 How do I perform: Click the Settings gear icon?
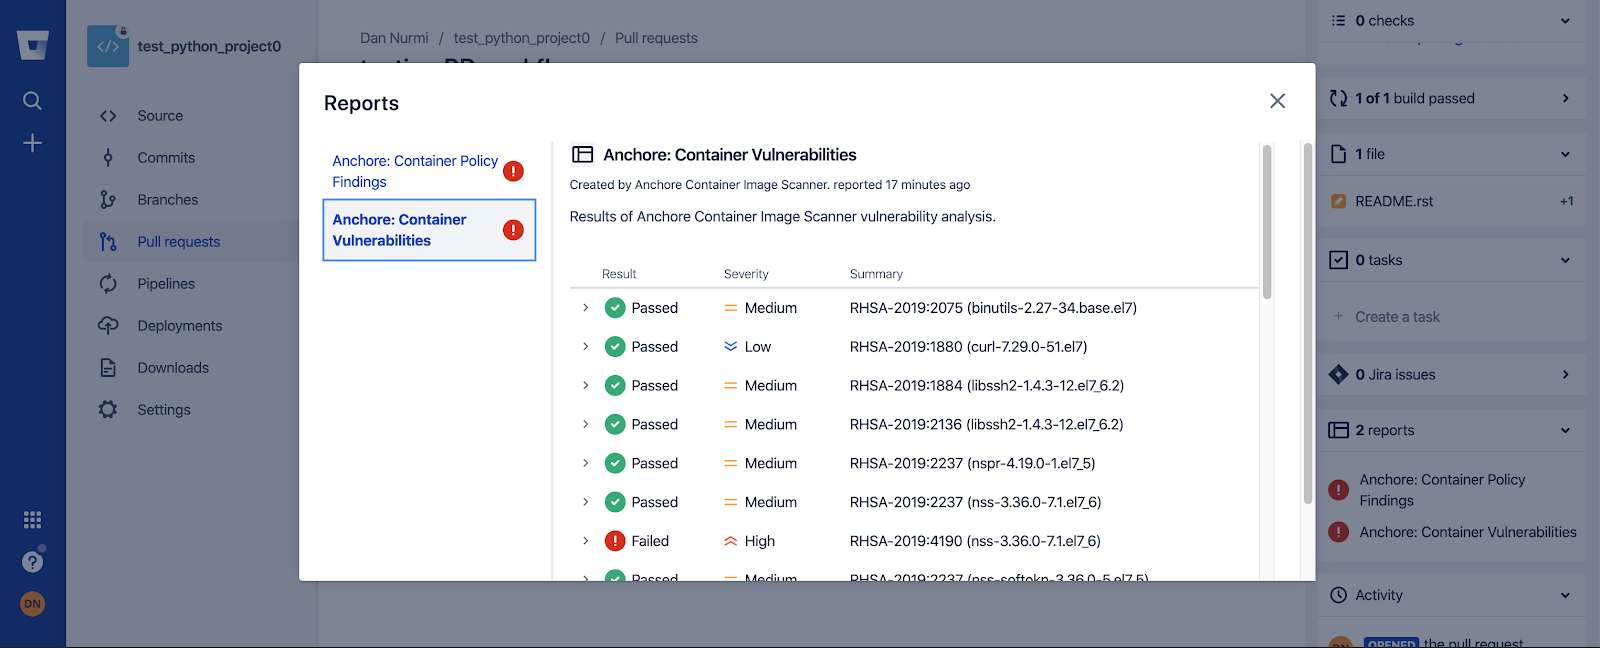point(108,410)
